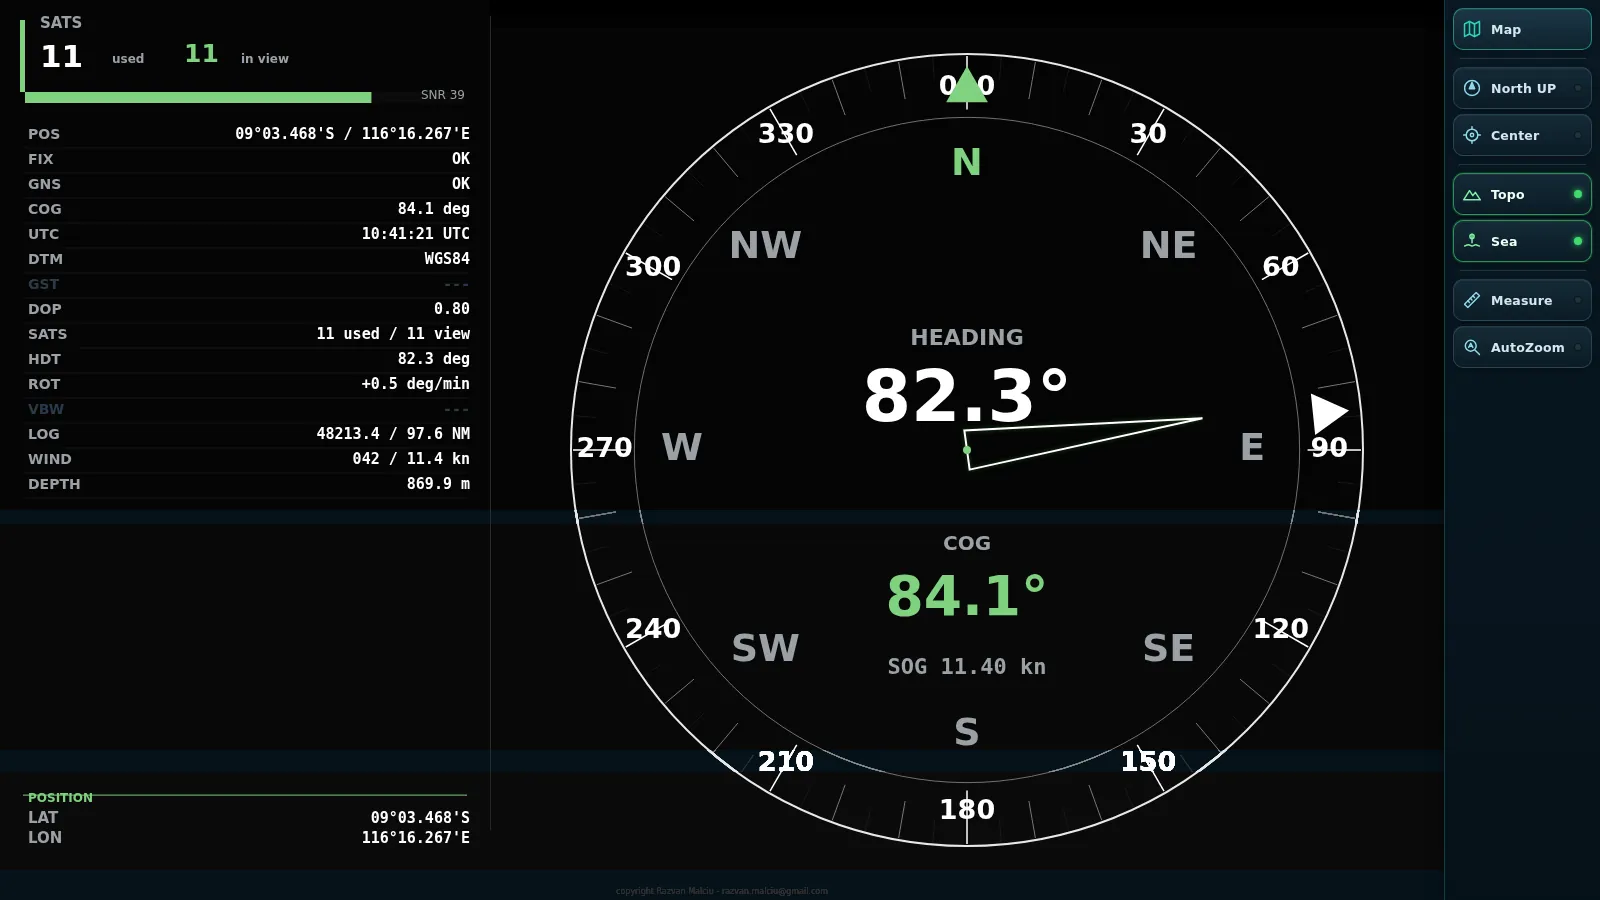The image size is (1600, 900).
Task: Click the SNR 39 label
Action: (x=443, y=95)
